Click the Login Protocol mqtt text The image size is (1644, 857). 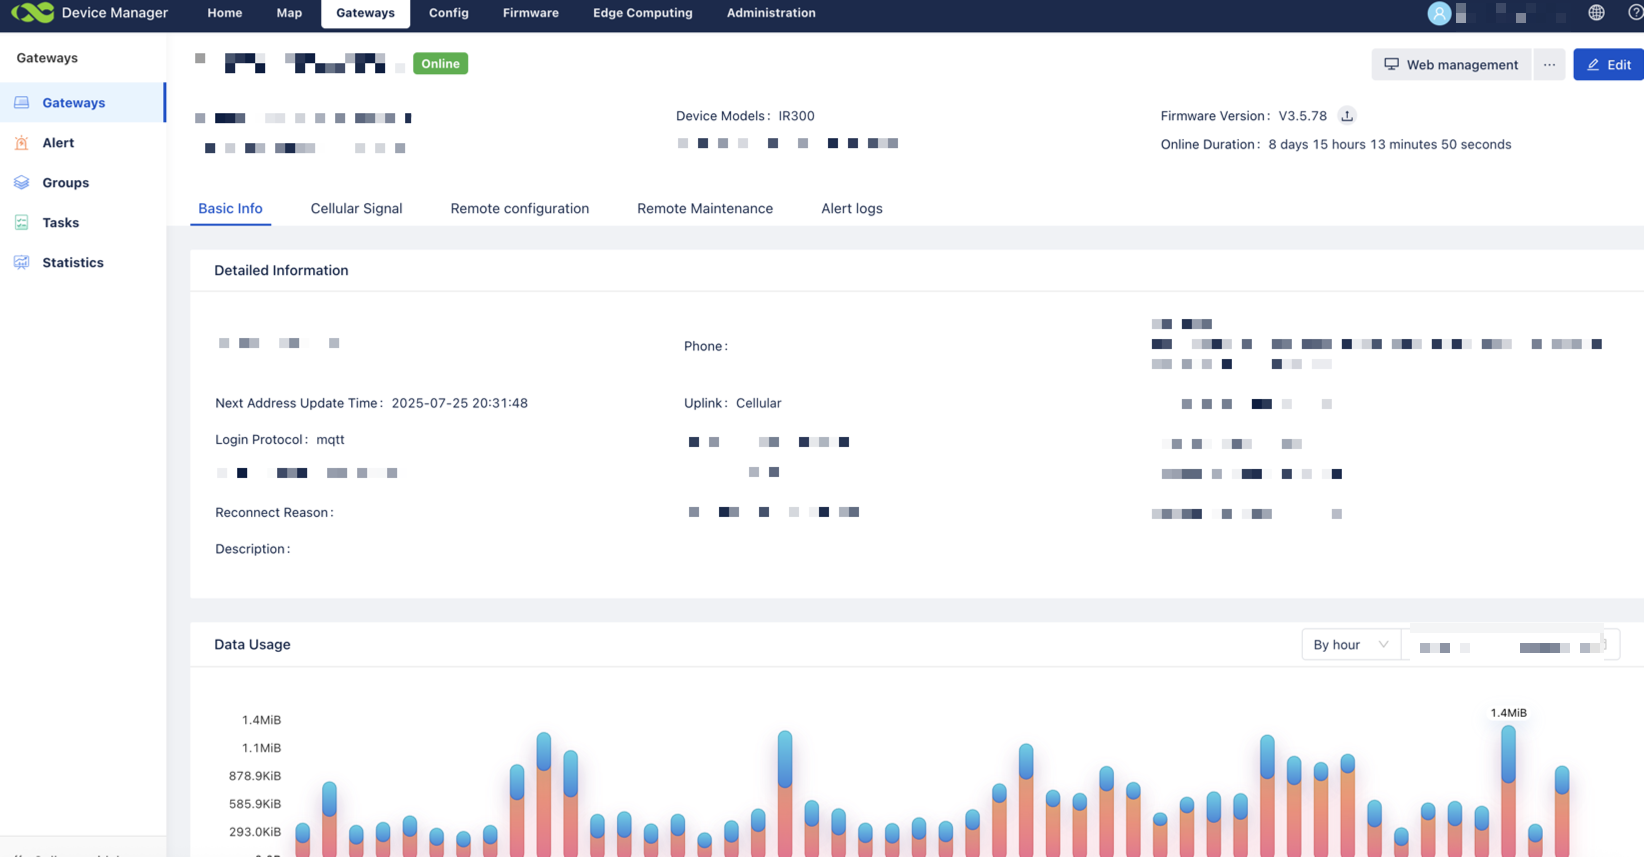click(x=280, y=439)
